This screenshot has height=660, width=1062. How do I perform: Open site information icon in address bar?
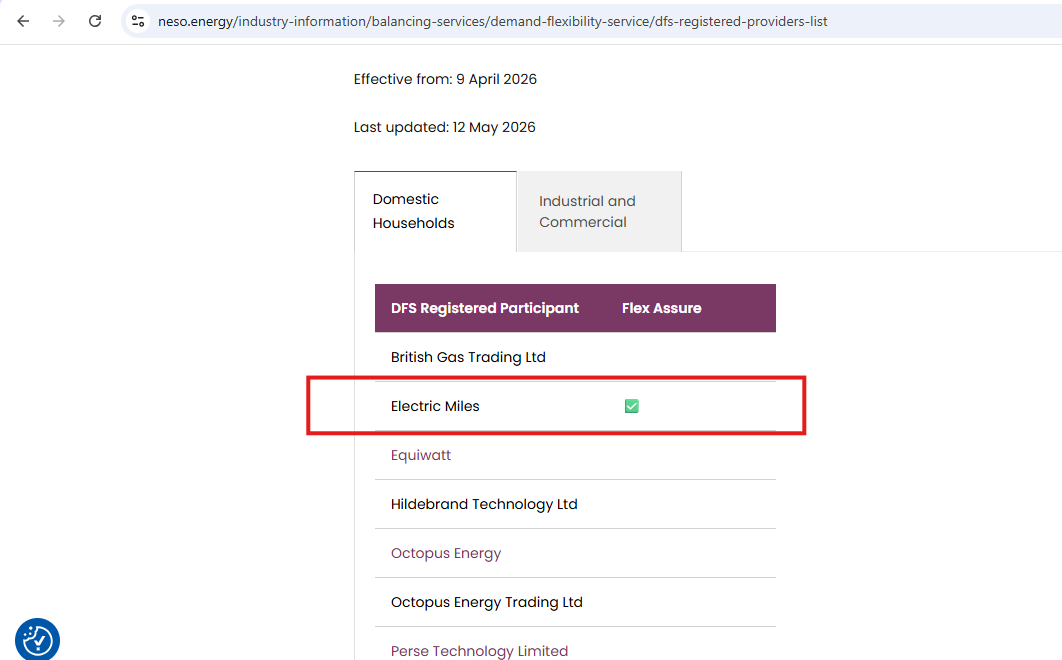[138, 21]
